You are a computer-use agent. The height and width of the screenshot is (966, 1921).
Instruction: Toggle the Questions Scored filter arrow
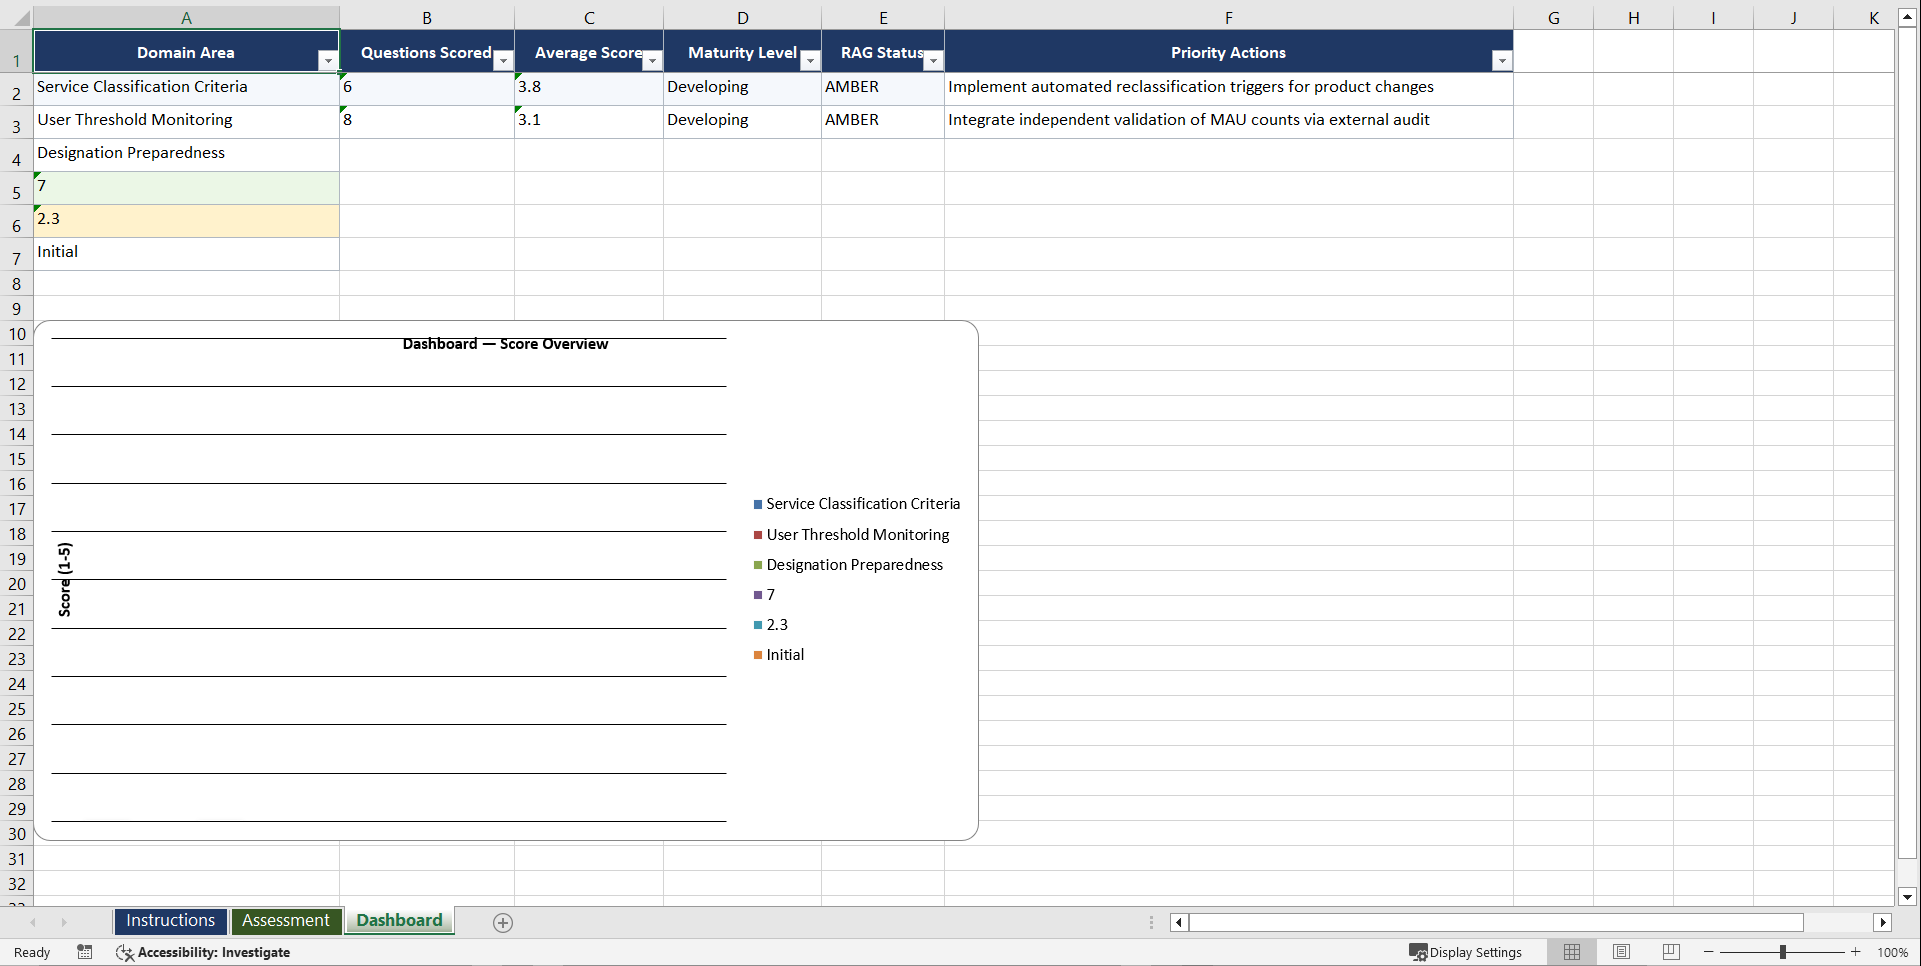503,61
